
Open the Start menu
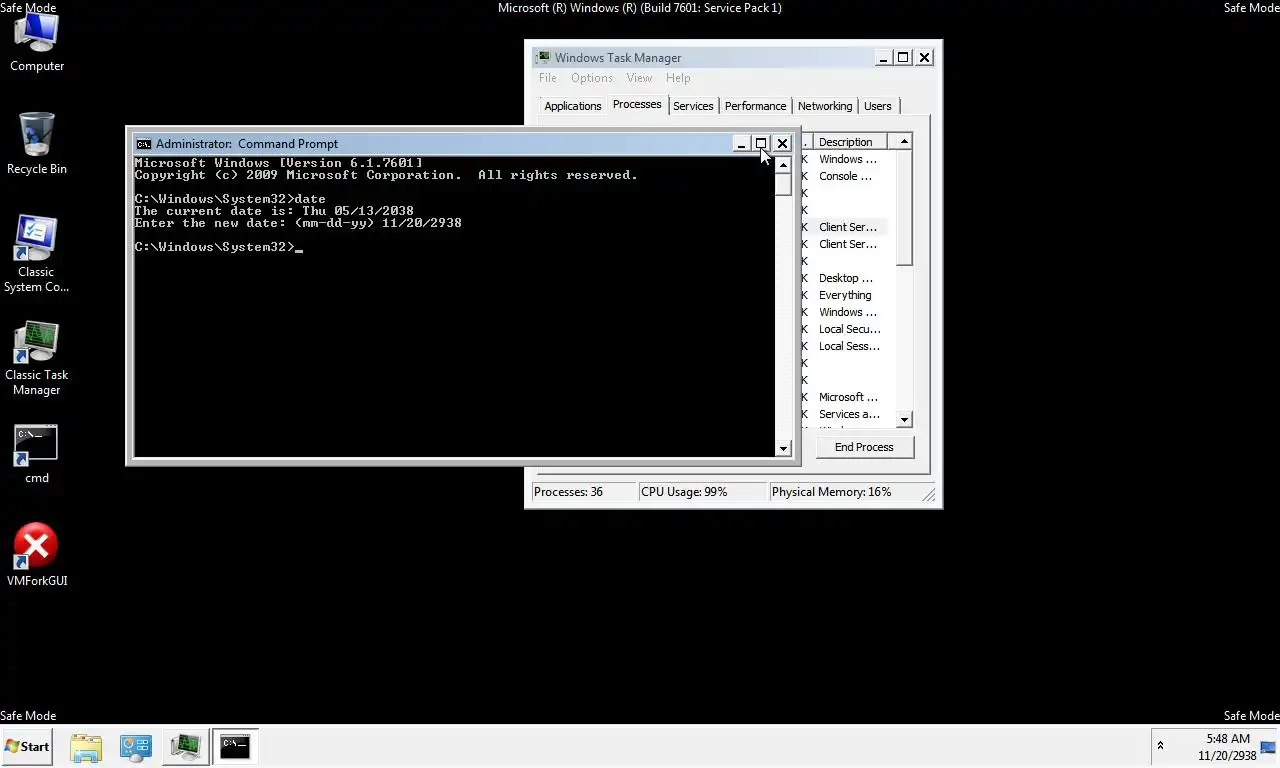tap(27, 746)
